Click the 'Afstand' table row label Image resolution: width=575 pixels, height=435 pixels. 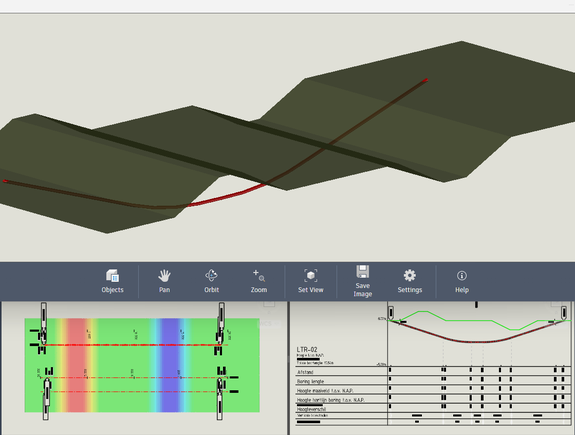tap(305, 372)
